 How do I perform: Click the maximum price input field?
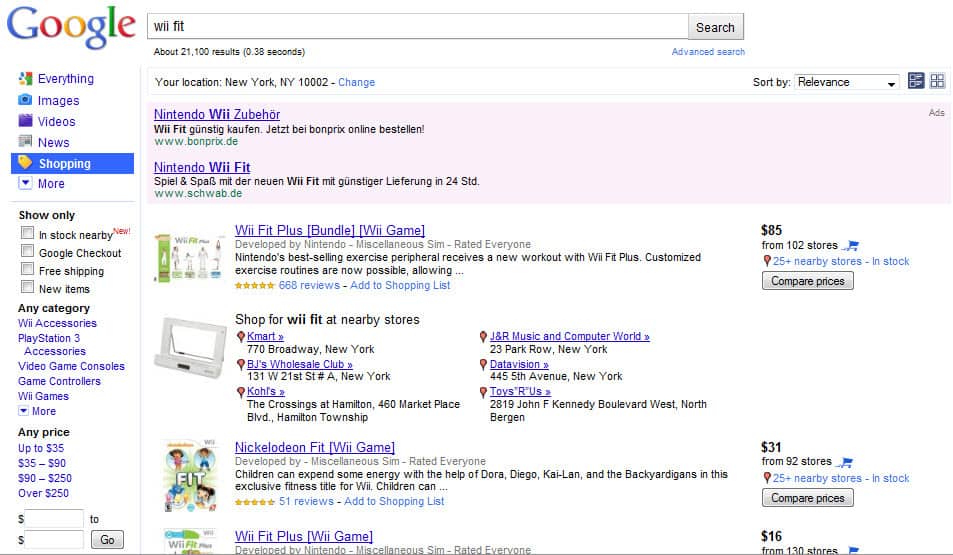coord(53,539)
